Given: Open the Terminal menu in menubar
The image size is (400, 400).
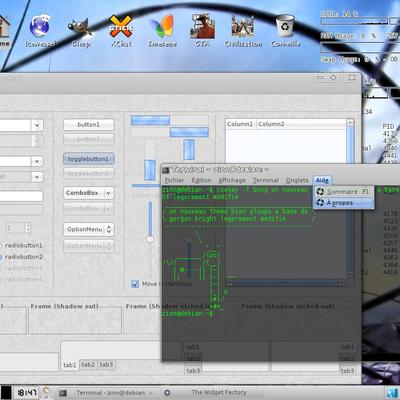Looking at the screenshot, I should coord(266,180).
